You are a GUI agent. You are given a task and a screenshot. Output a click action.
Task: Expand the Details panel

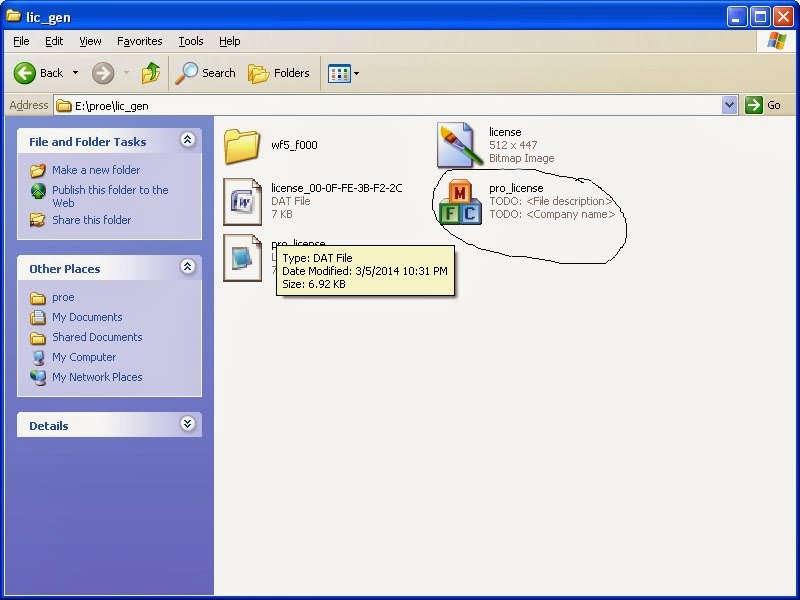point(187,423)
